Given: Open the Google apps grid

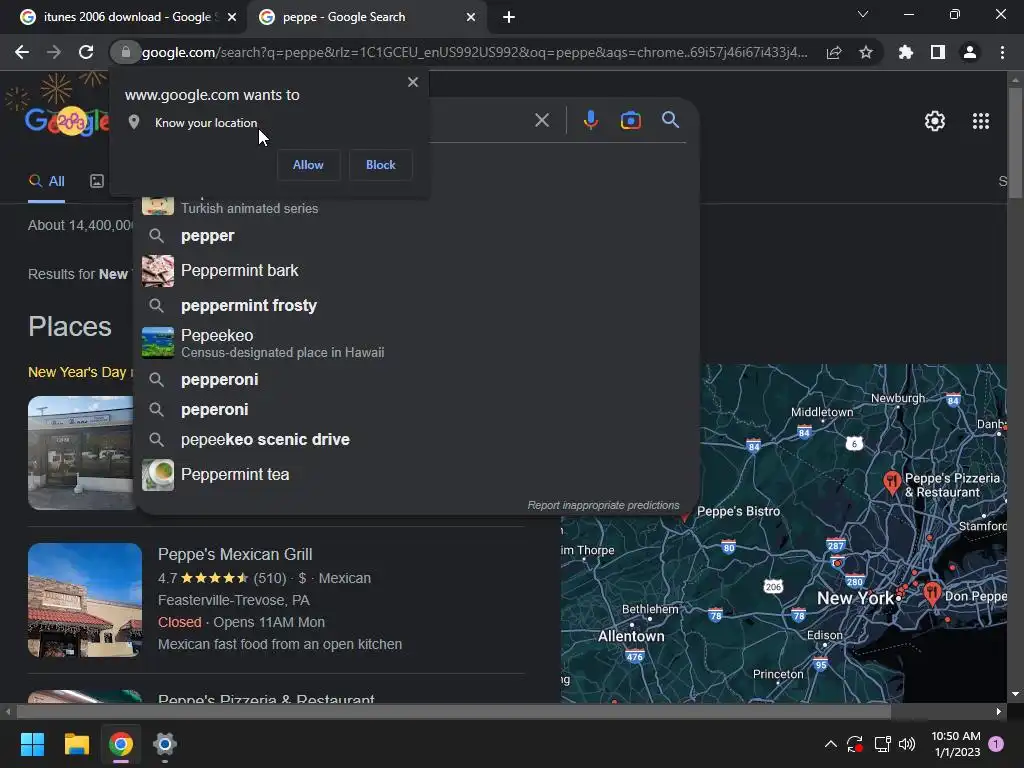Looking at the screenshot, I should coord(980,121).
